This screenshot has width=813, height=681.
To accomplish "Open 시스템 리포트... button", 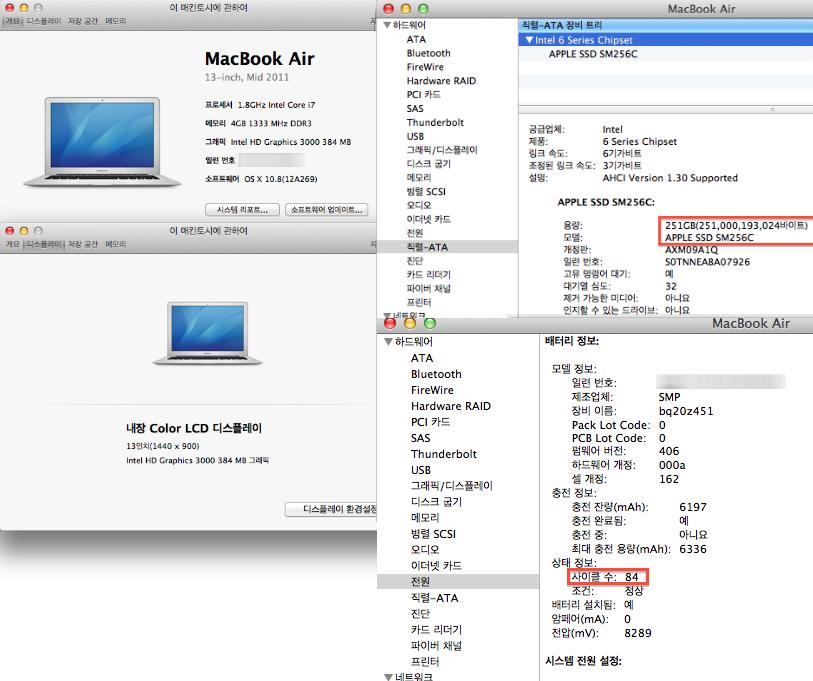I will coord(242,210).
